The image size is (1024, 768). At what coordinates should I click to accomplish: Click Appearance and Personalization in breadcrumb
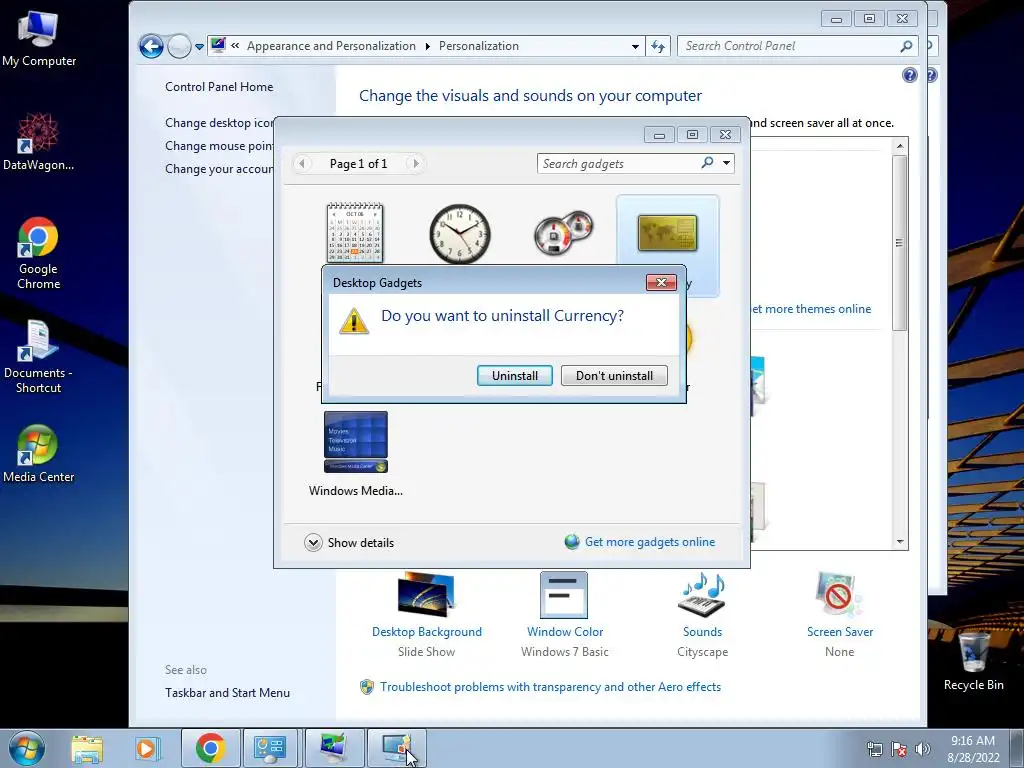pyautogui.click(x=331, y=46)
